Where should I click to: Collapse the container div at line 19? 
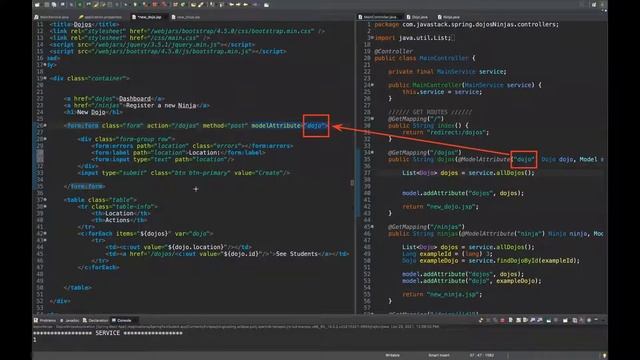pyautogui.click(x=45, y=78)
